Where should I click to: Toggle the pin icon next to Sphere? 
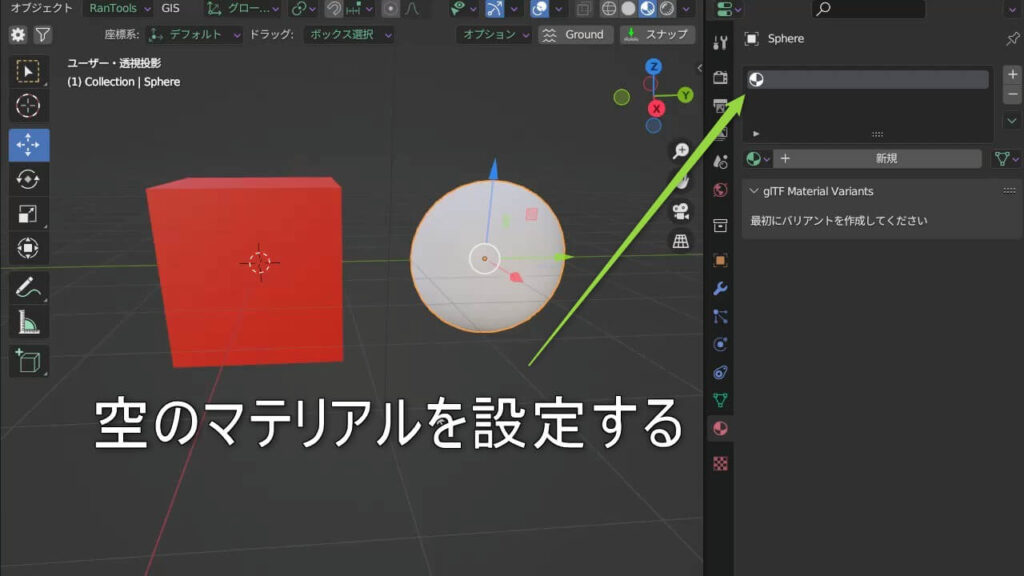tap(1012, 39)
